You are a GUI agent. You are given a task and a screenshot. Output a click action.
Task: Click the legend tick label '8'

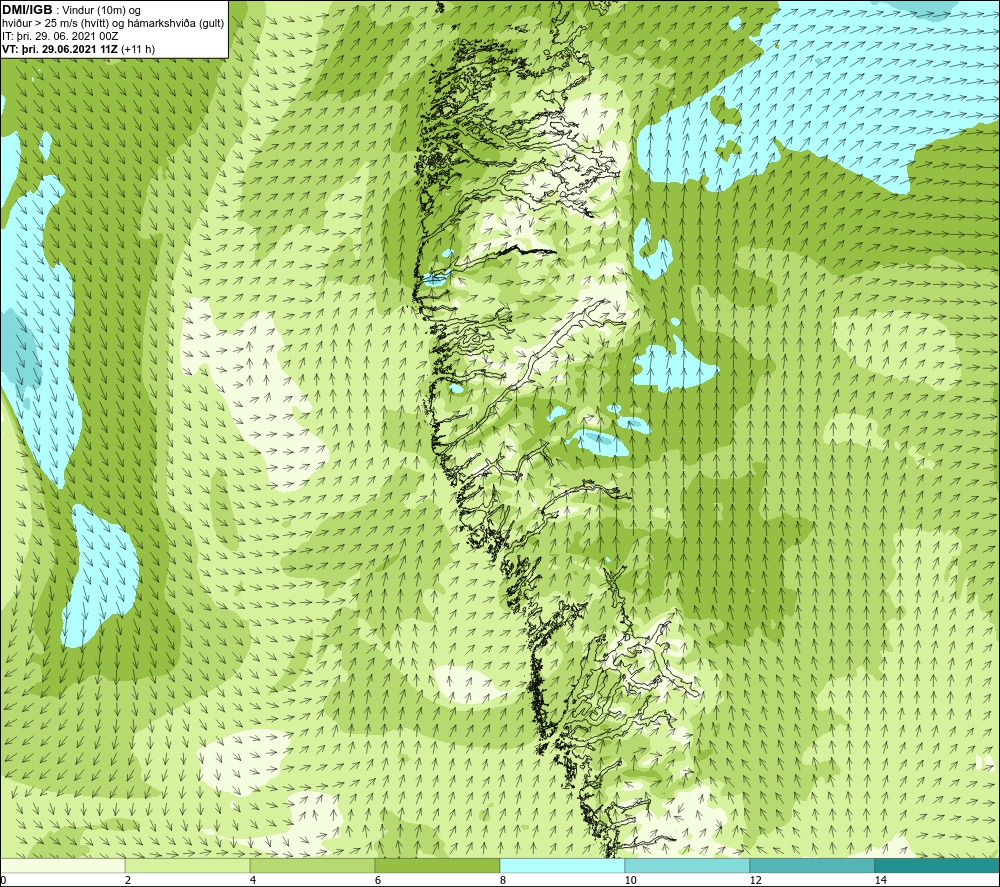click(503, 880)
